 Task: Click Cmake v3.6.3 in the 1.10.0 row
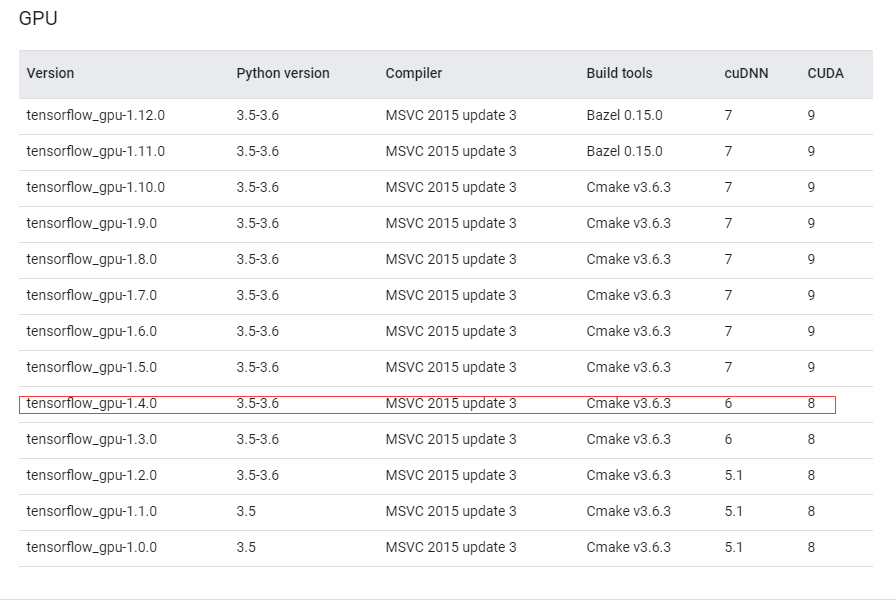pyautogui.click(x=629, y=187)
